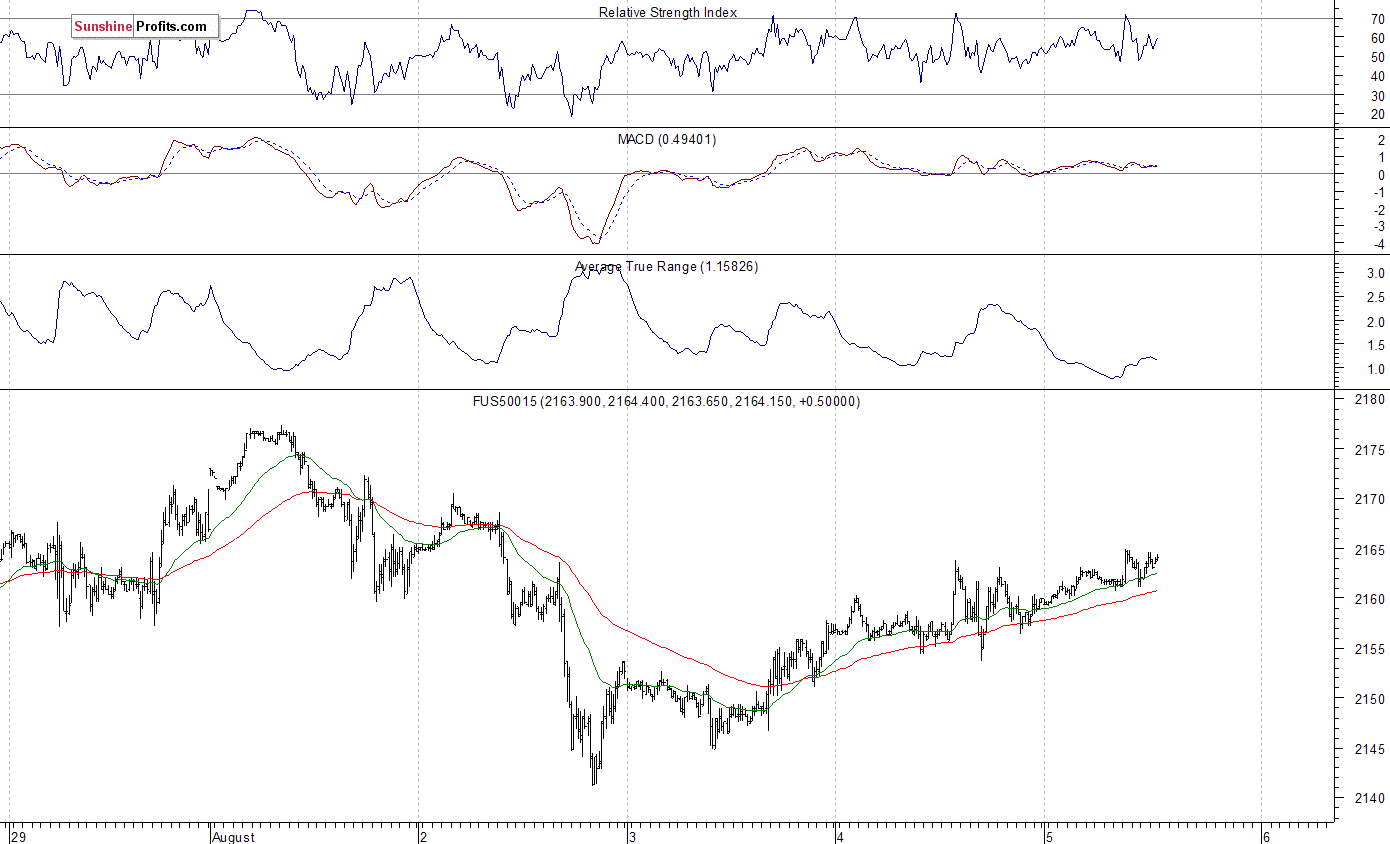Click the MACD -4 scale label
Viewport: 1390px width, 844px height.
click(1377, 245)
